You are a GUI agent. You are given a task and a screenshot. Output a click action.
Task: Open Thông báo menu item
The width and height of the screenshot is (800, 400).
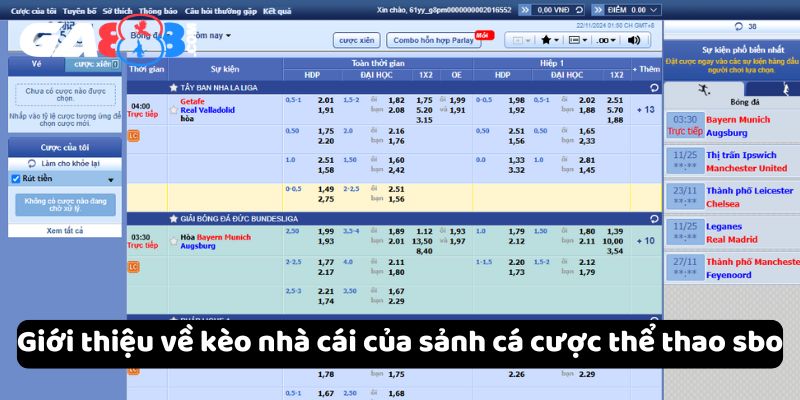[x=159, y=11]
